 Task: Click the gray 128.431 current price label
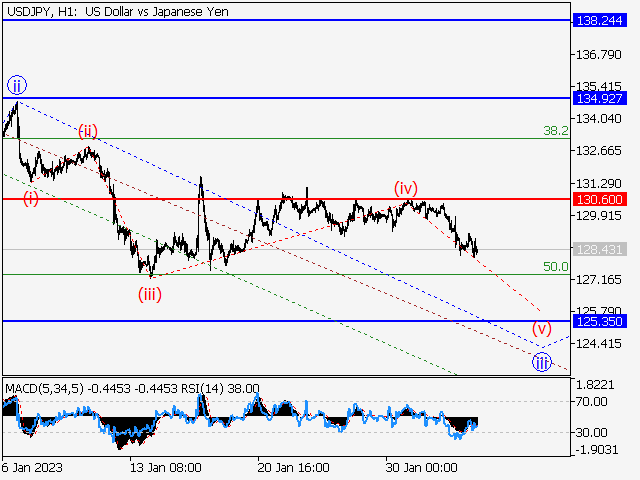[599, 249]
